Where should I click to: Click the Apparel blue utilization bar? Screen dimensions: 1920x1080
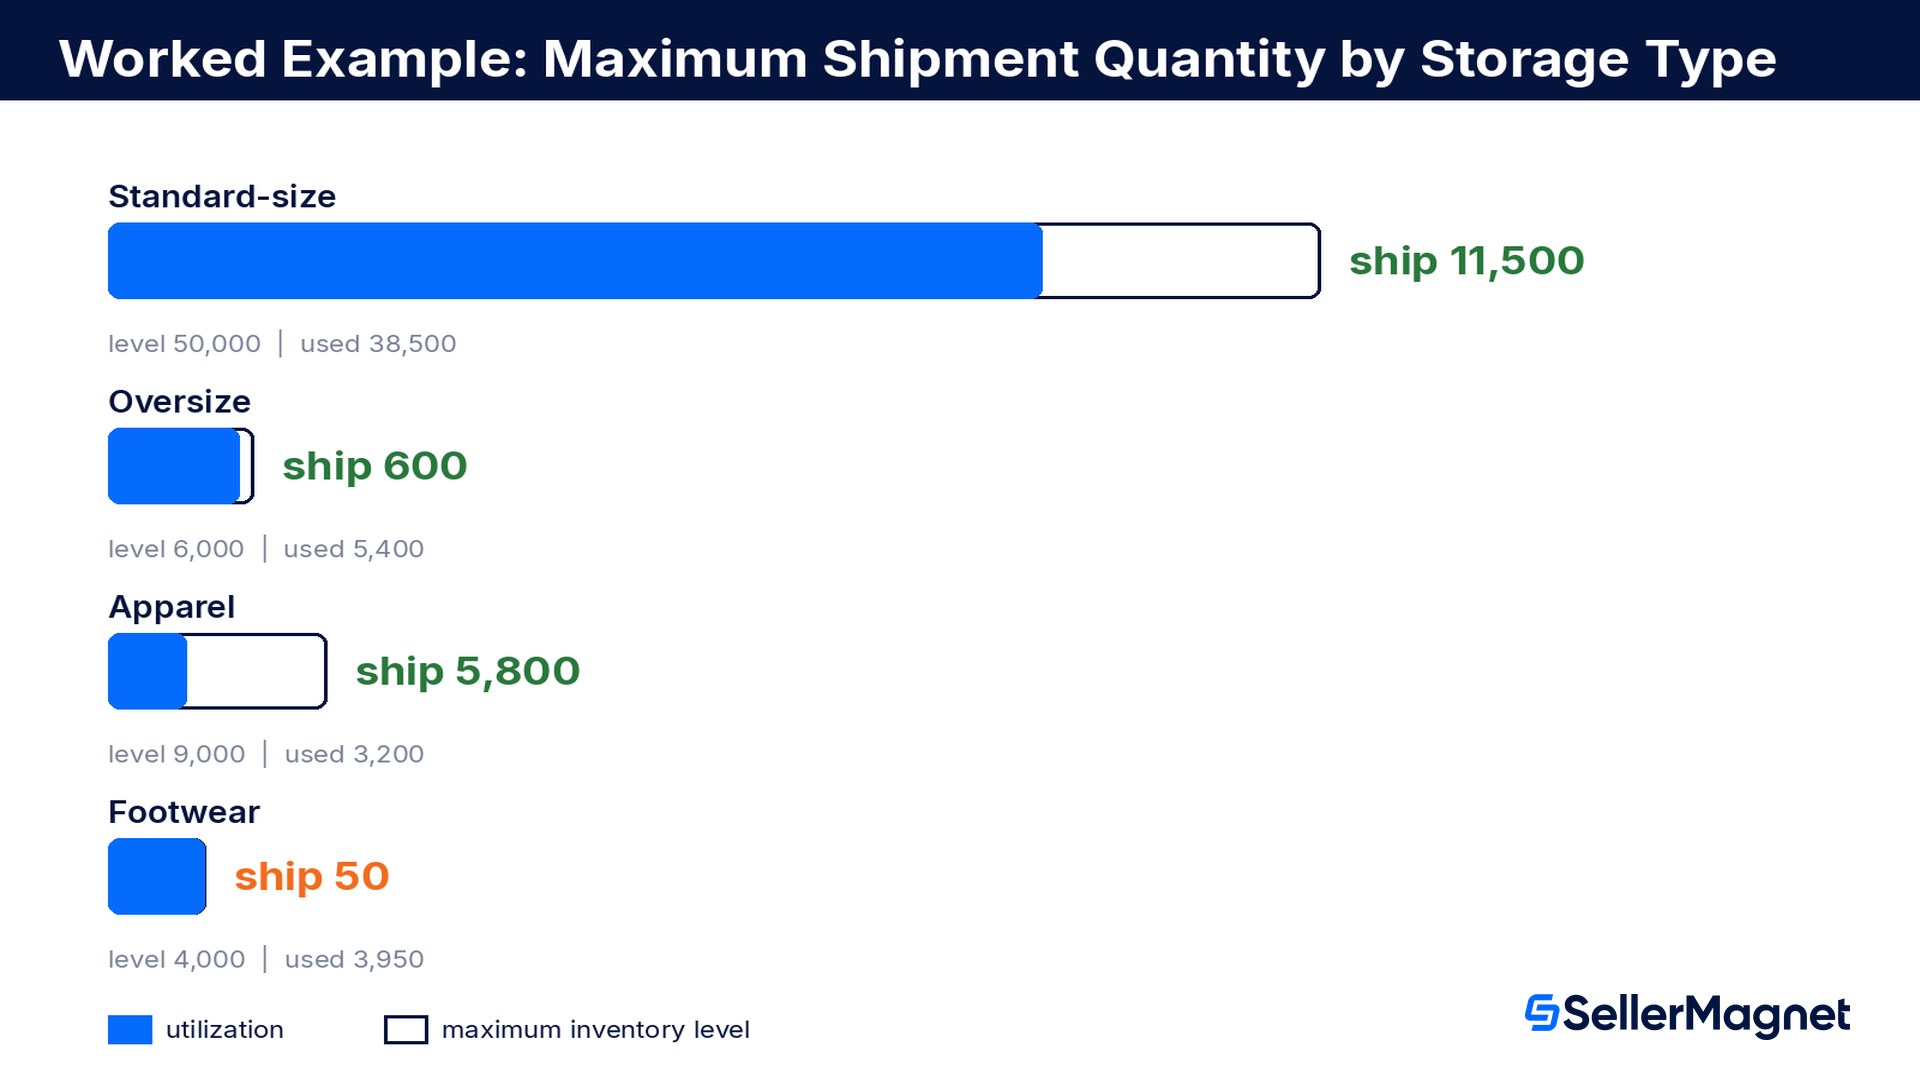147,671
